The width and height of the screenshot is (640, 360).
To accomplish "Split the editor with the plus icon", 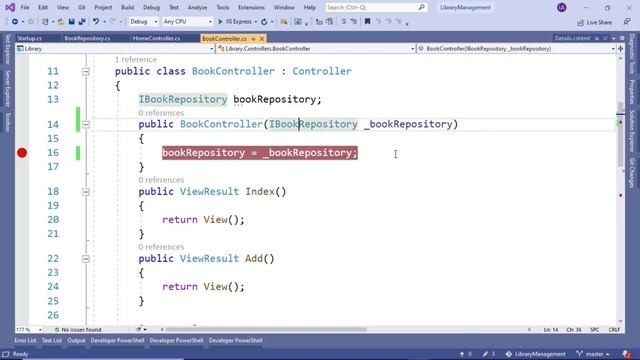I will tap(620, 49).
